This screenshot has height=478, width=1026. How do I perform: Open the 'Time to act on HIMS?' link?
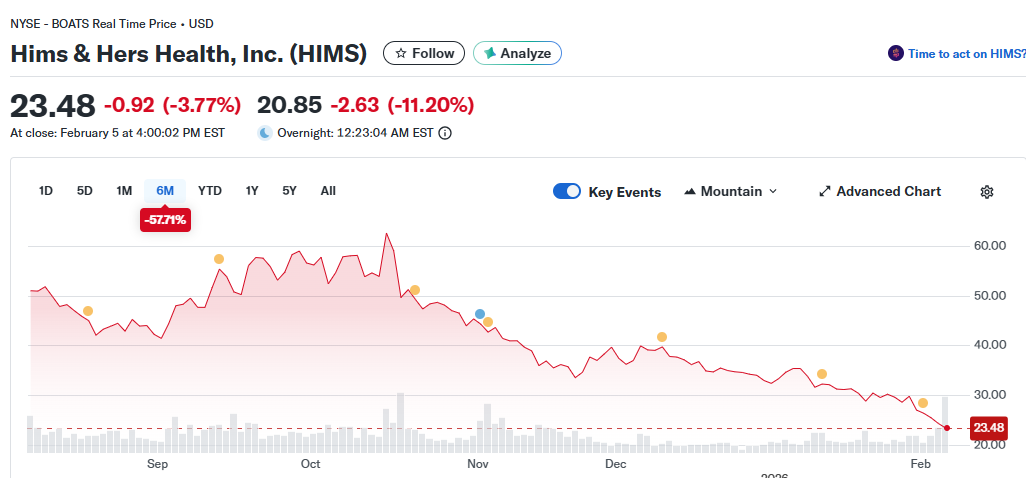[x=966, y=54]
